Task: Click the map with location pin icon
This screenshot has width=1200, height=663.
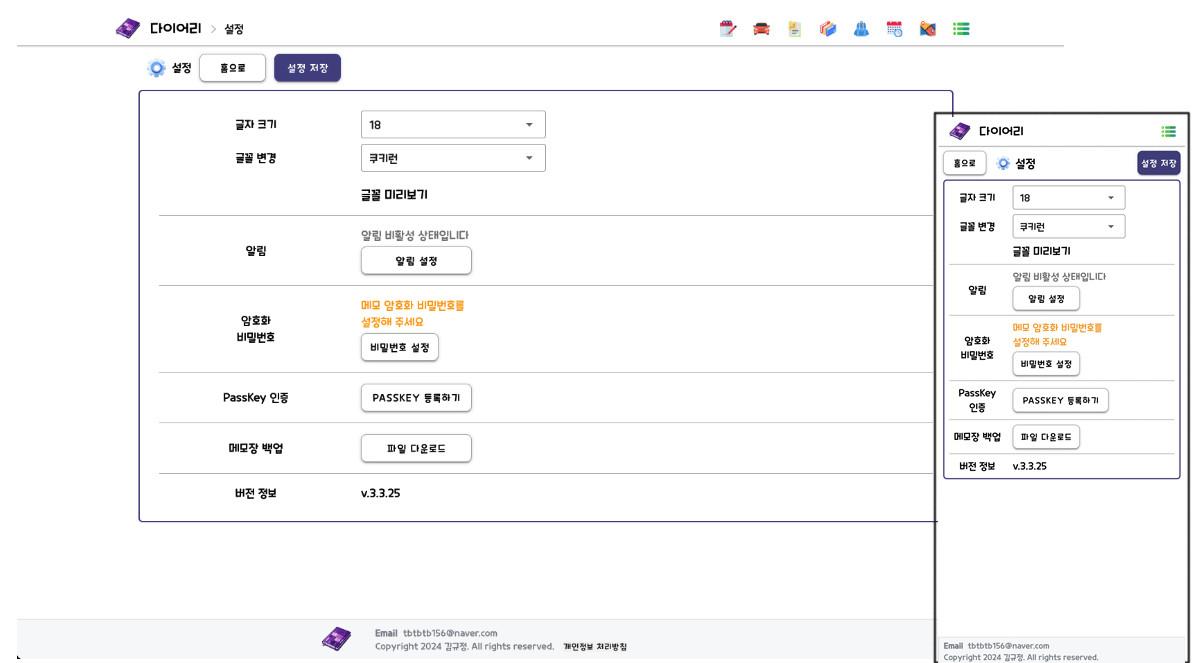Action: 927,29
